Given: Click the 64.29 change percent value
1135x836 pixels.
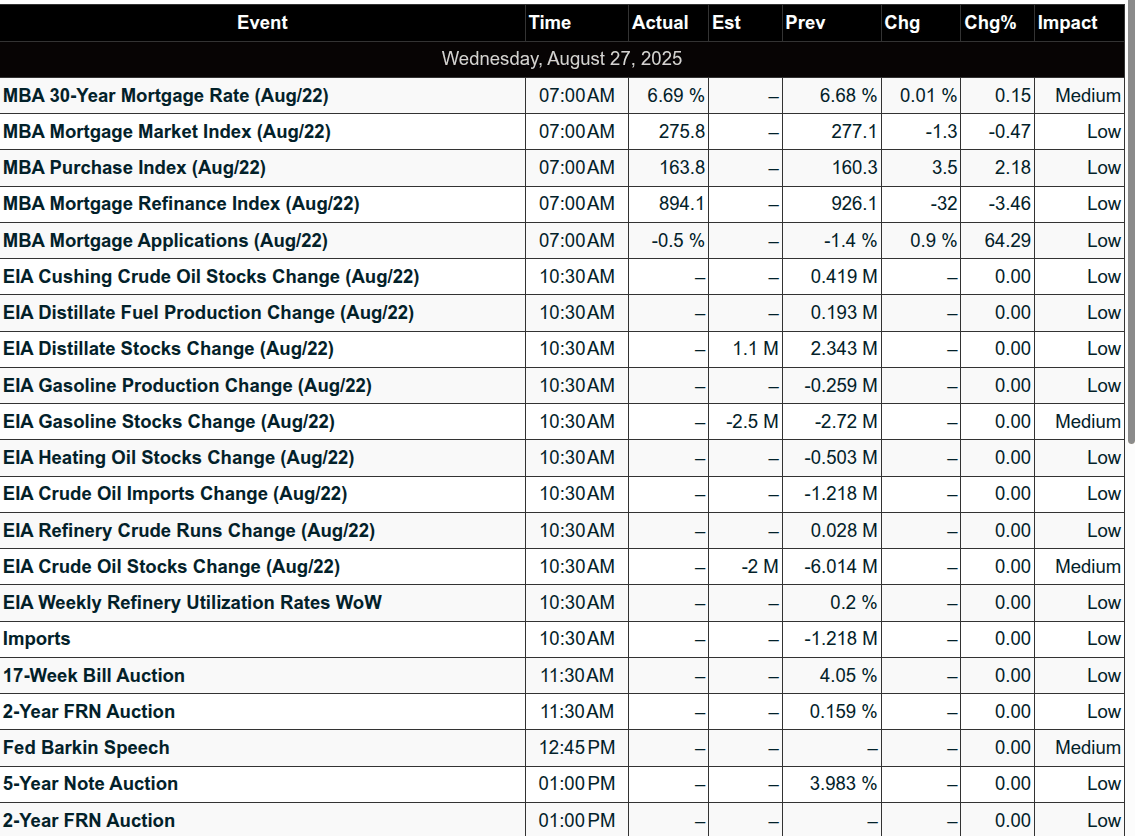Looking at the screenshot, I should pyautogui.click(x=1007, y=240).
